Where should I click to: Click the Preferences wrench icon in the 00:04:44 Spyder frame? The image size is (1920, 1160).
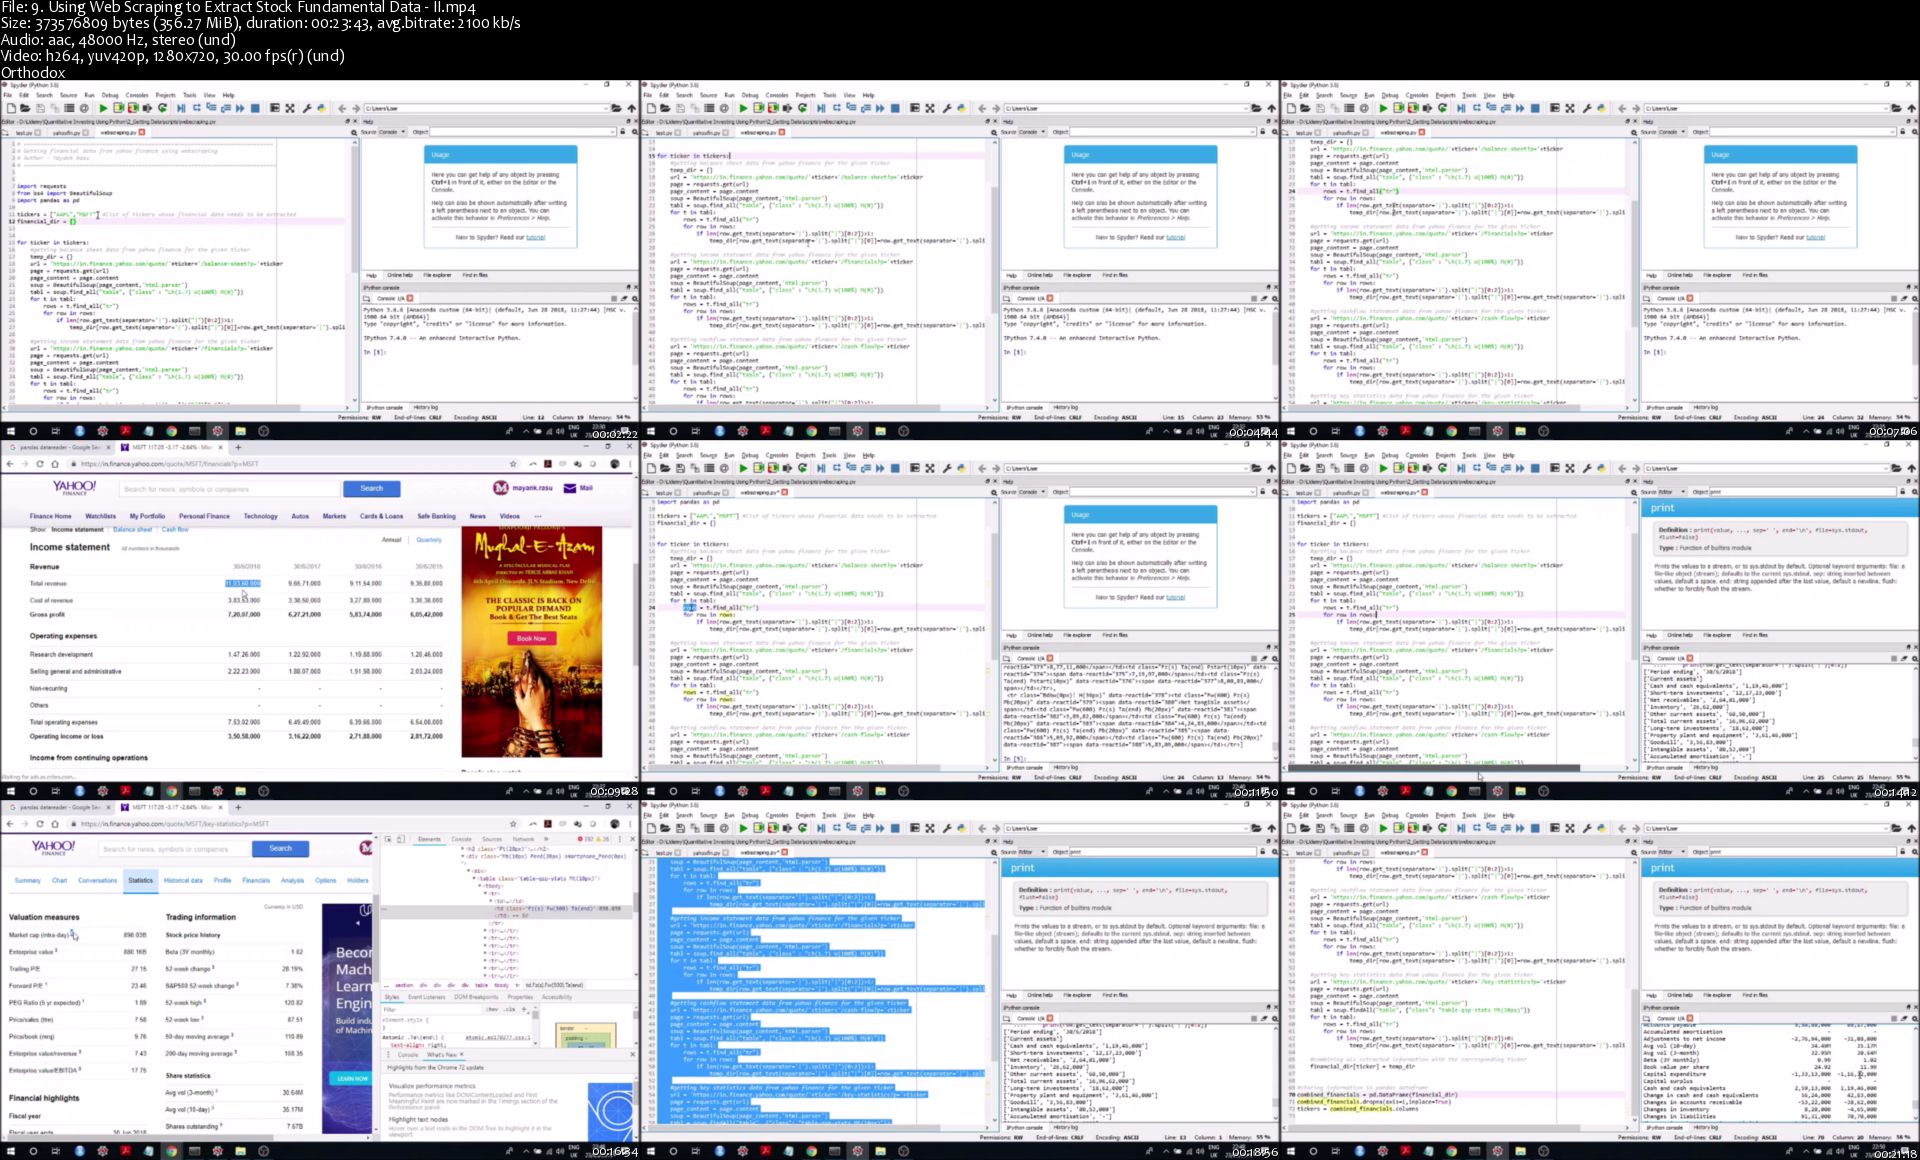pos(947,108)
